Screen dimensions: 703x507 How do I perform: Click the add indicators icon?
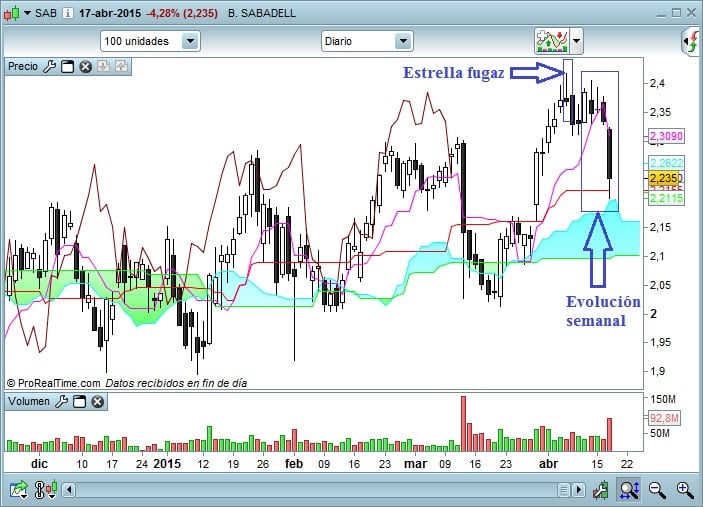point(552,41)
